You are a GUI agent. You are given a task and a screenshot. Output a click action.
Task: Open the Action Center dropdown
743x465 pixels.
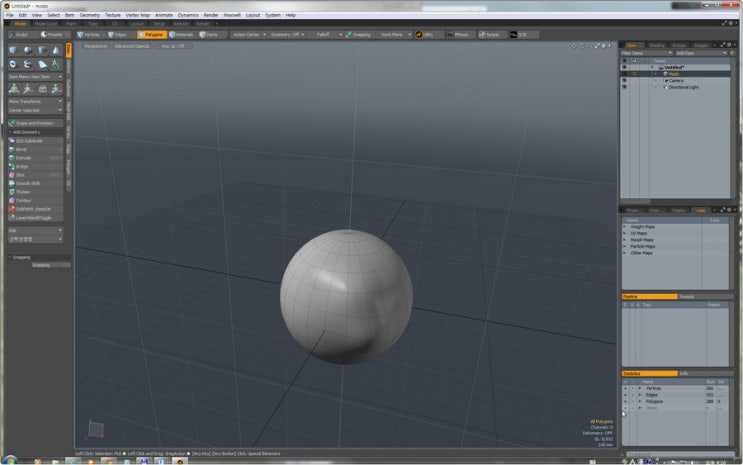point(249,35)
